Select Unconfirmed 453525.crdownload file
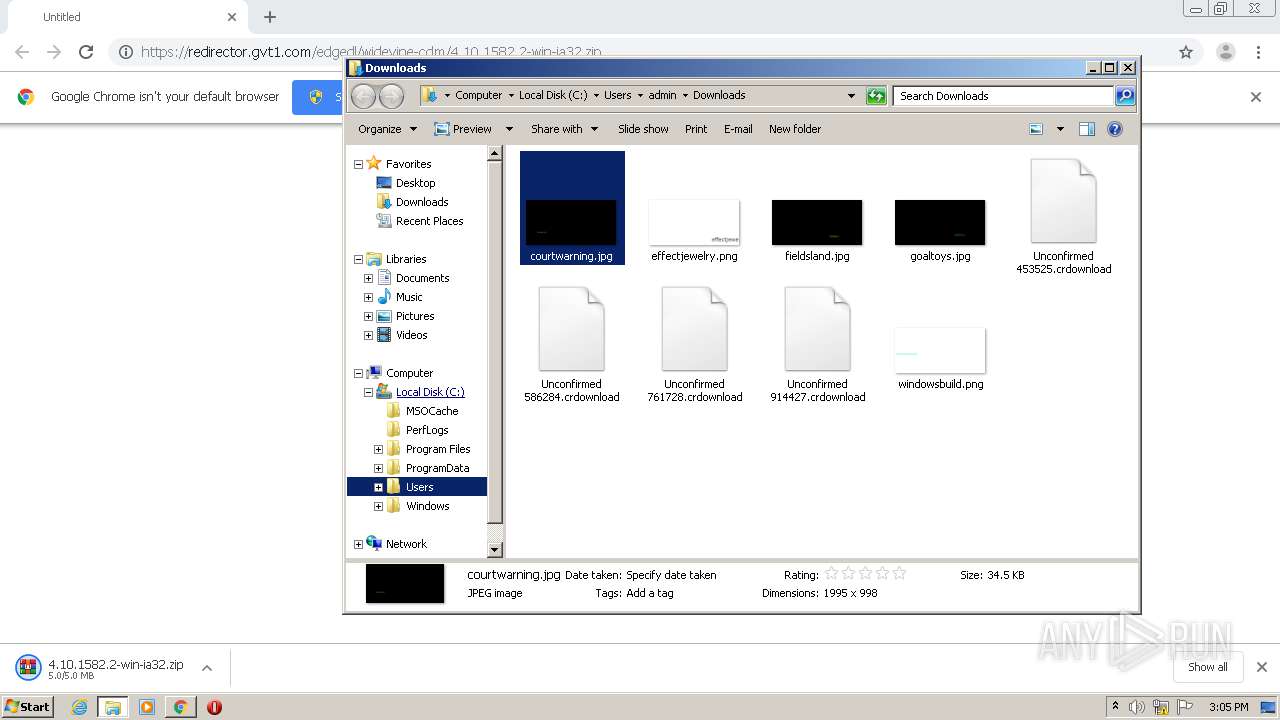The height and width of the screenshot is (720, 1280). pos(1063,216)
